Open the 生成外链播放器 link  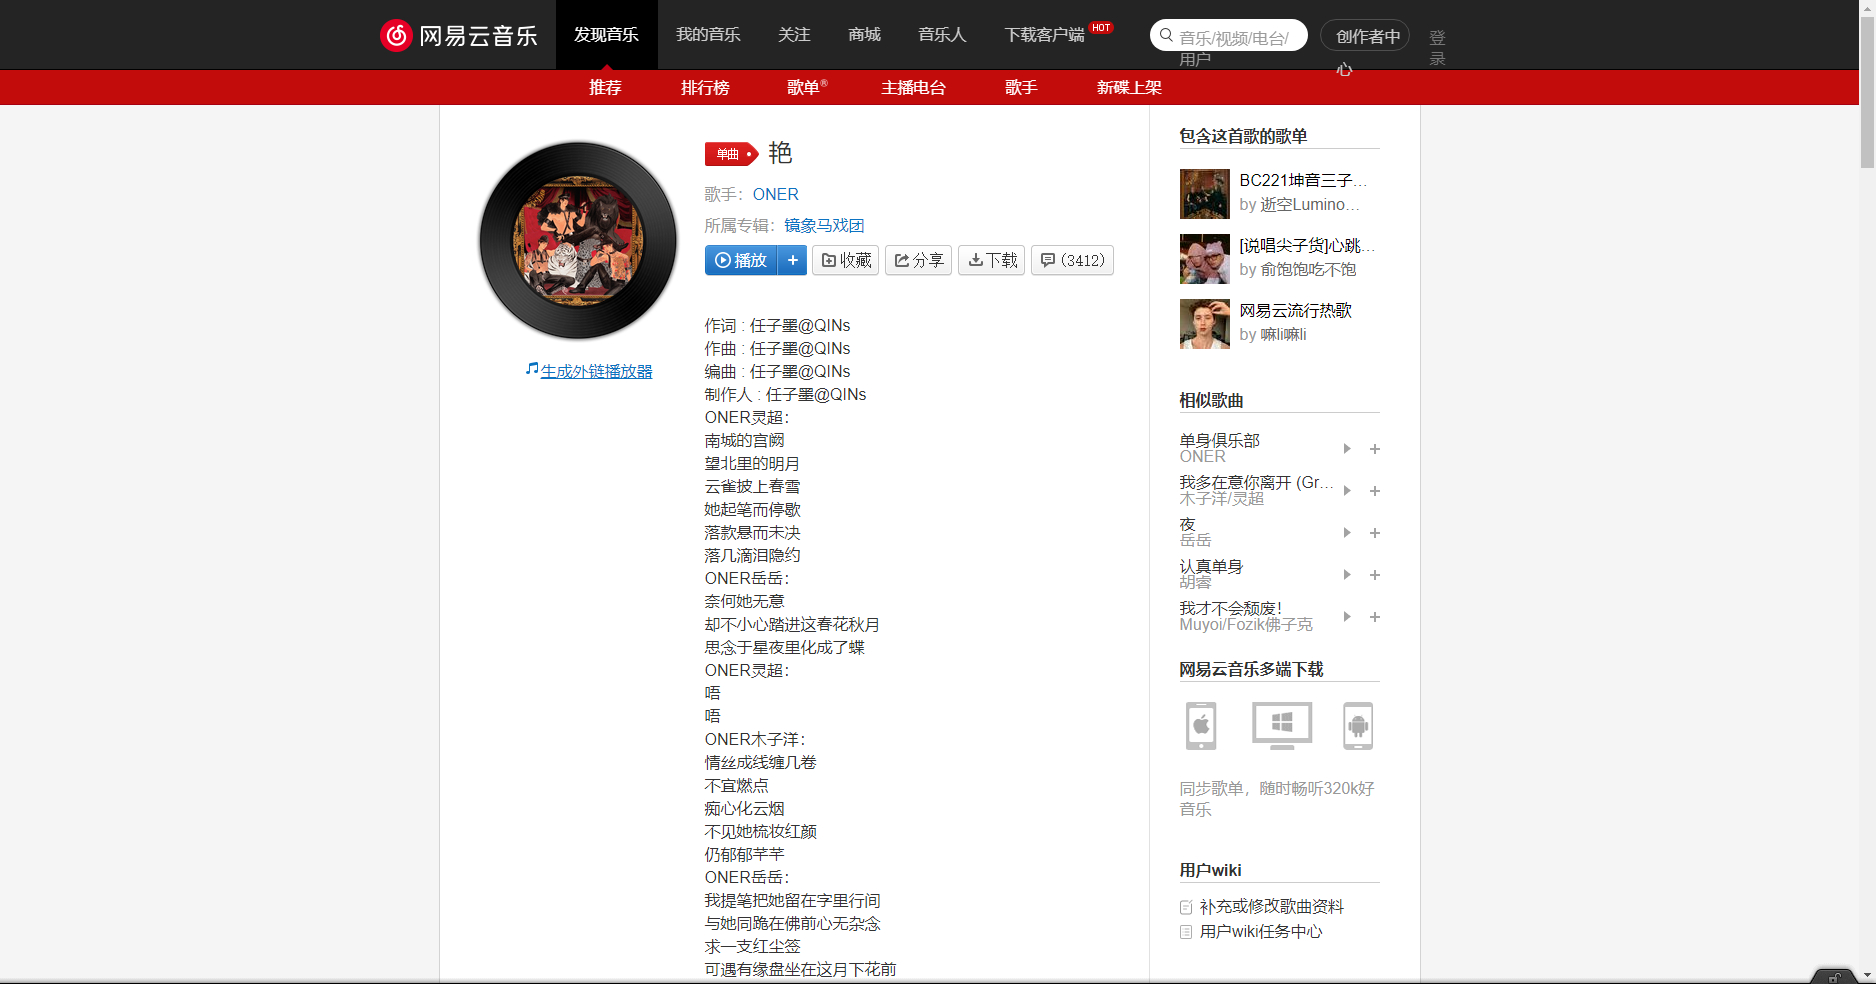596,370
